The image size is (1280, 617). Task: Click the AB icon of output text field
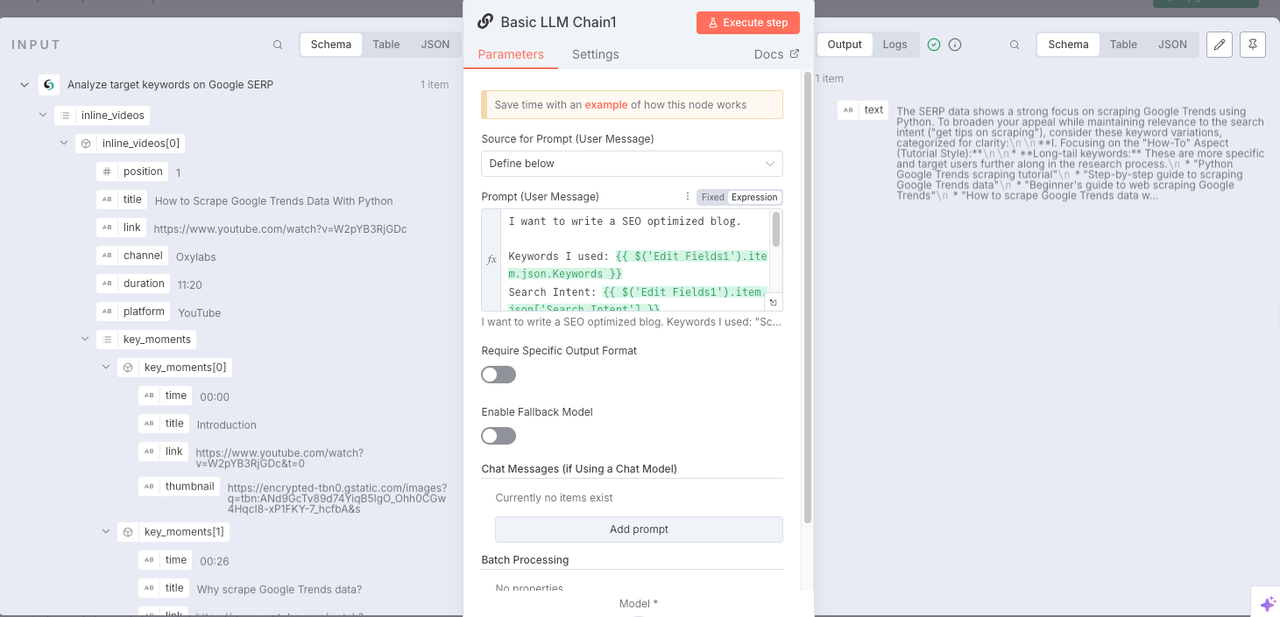(848, 110)
